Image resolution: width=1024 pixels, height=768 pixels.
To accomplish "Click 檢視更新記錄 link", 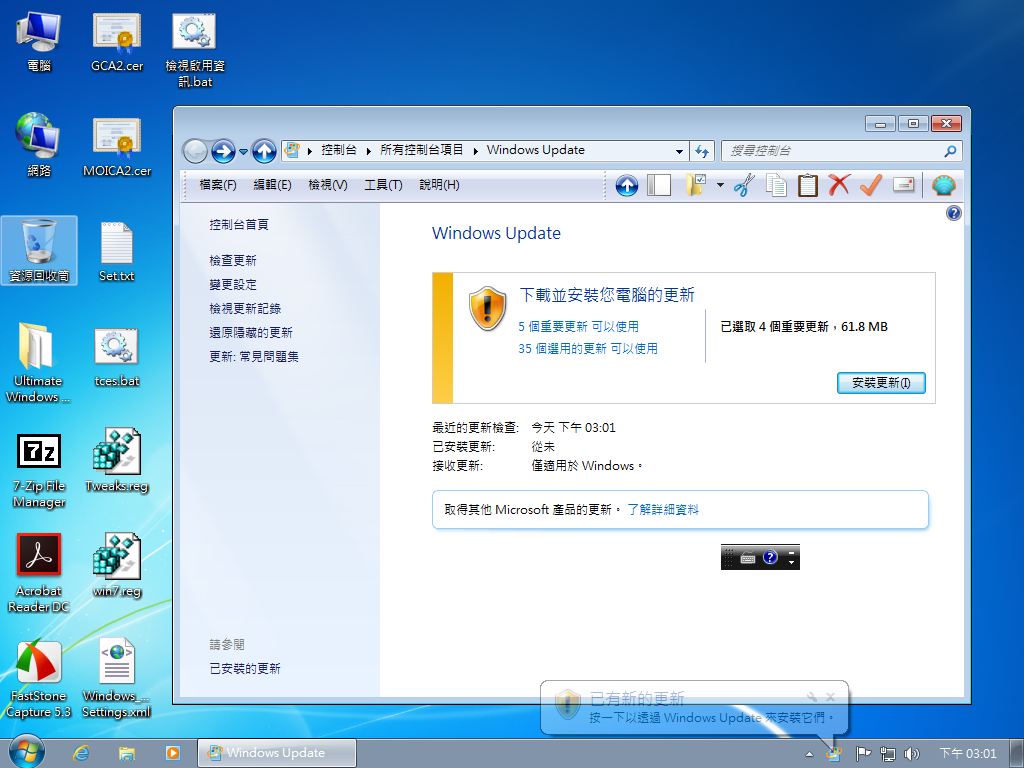I will [x=245, y=308].
